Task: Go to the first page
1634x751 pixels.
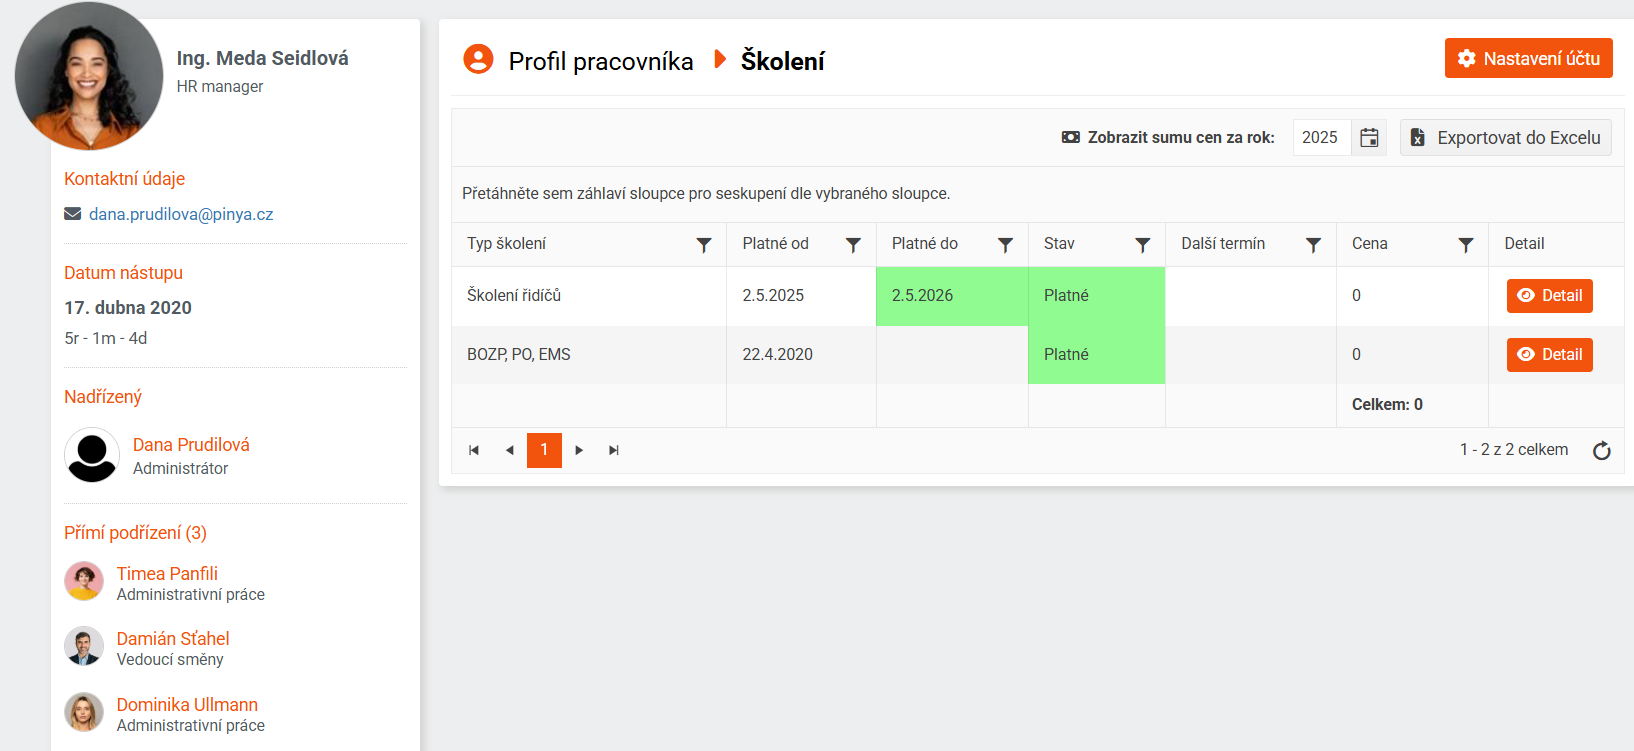Action: pyautogui.click(x=474, y=450)
